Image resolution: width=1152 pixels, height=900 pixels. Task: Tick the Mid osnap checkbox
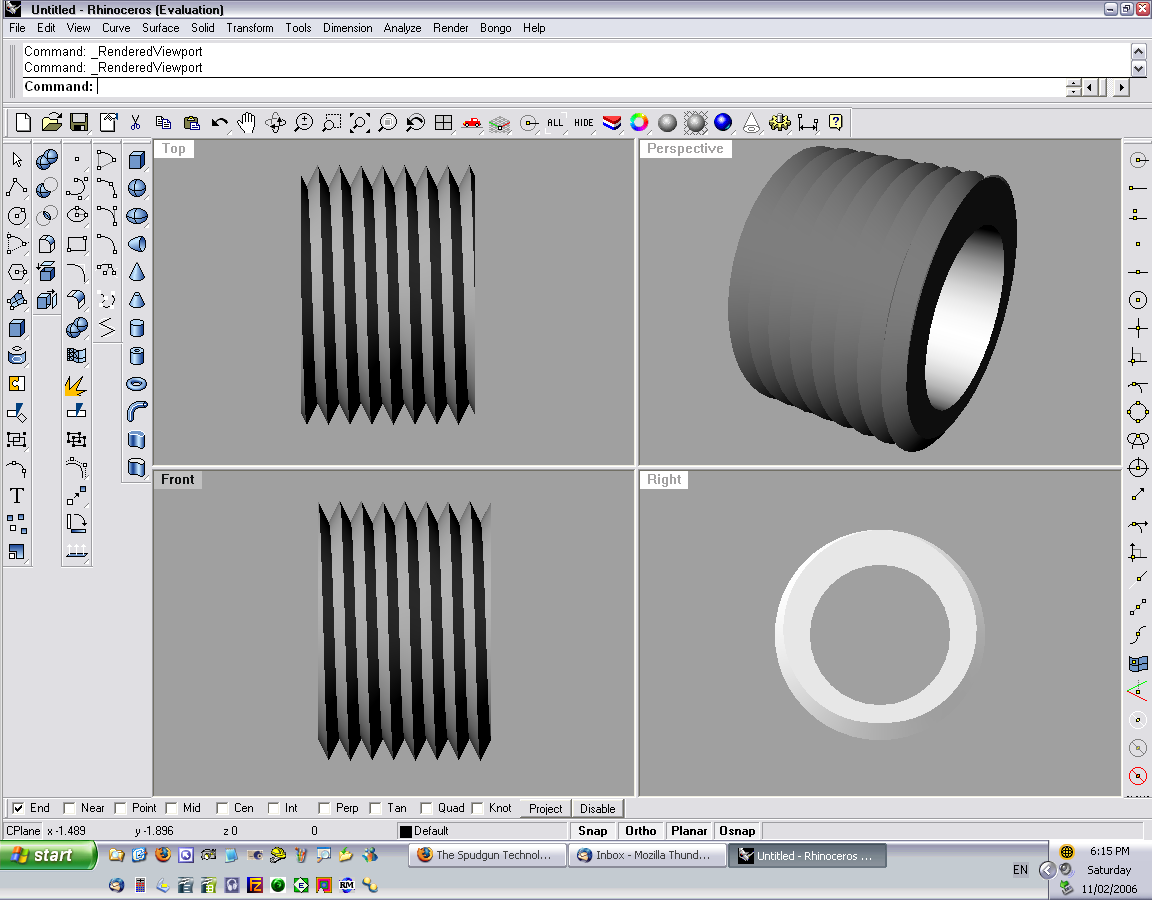[171, 808]
